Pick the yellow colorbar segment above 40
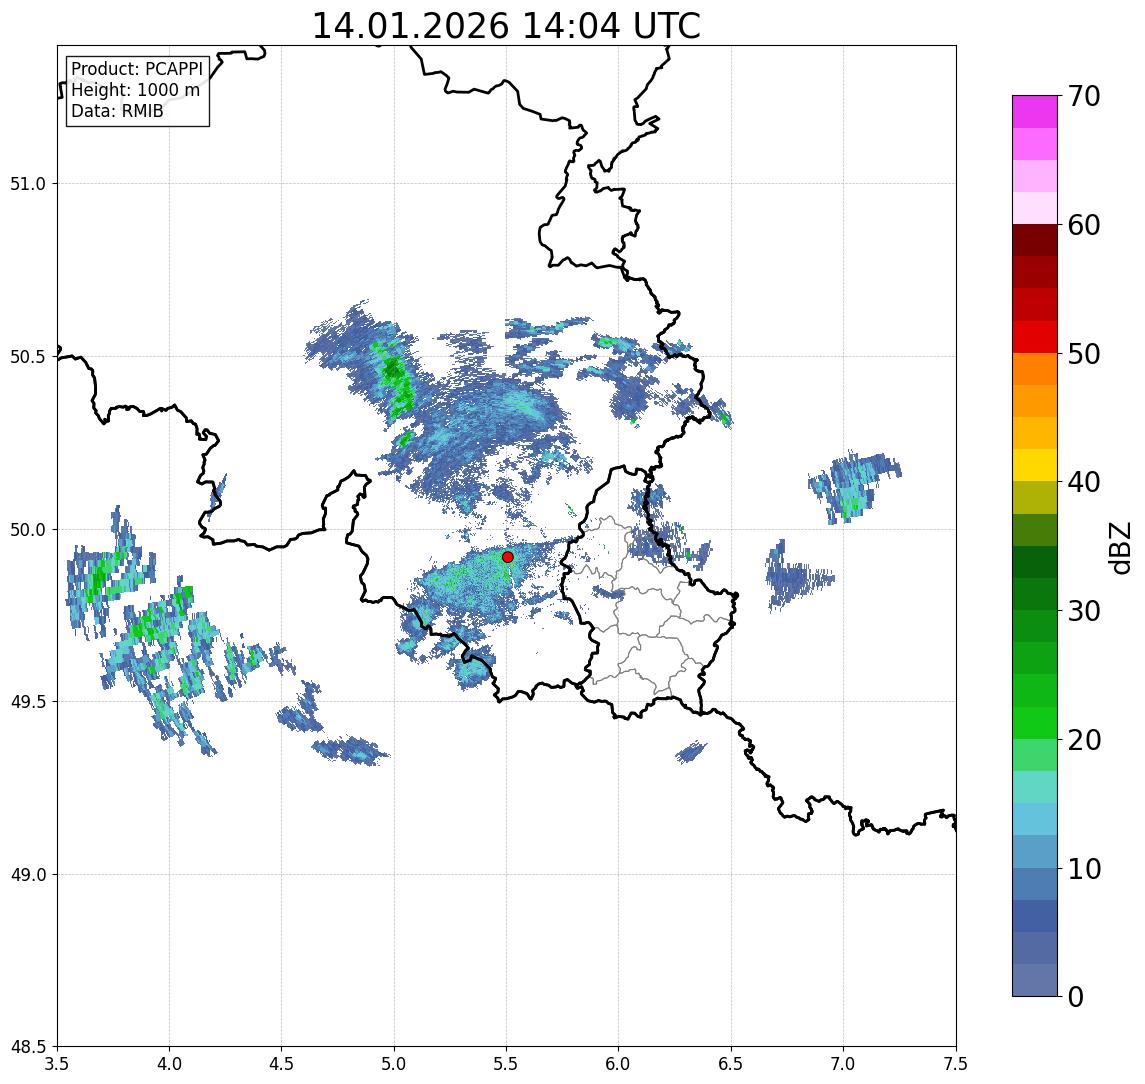Screen dimensions: 1145x1084 (1035, 465)
